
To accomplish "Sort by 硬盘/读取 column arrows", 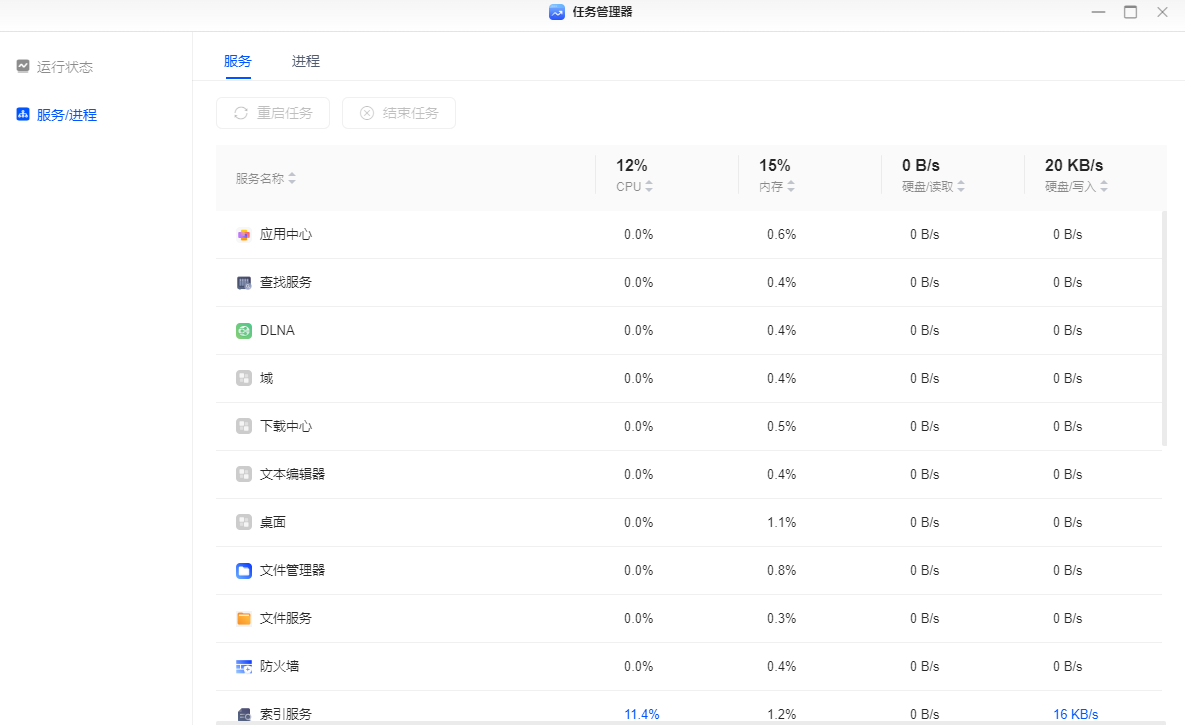I will pos(961,186).
